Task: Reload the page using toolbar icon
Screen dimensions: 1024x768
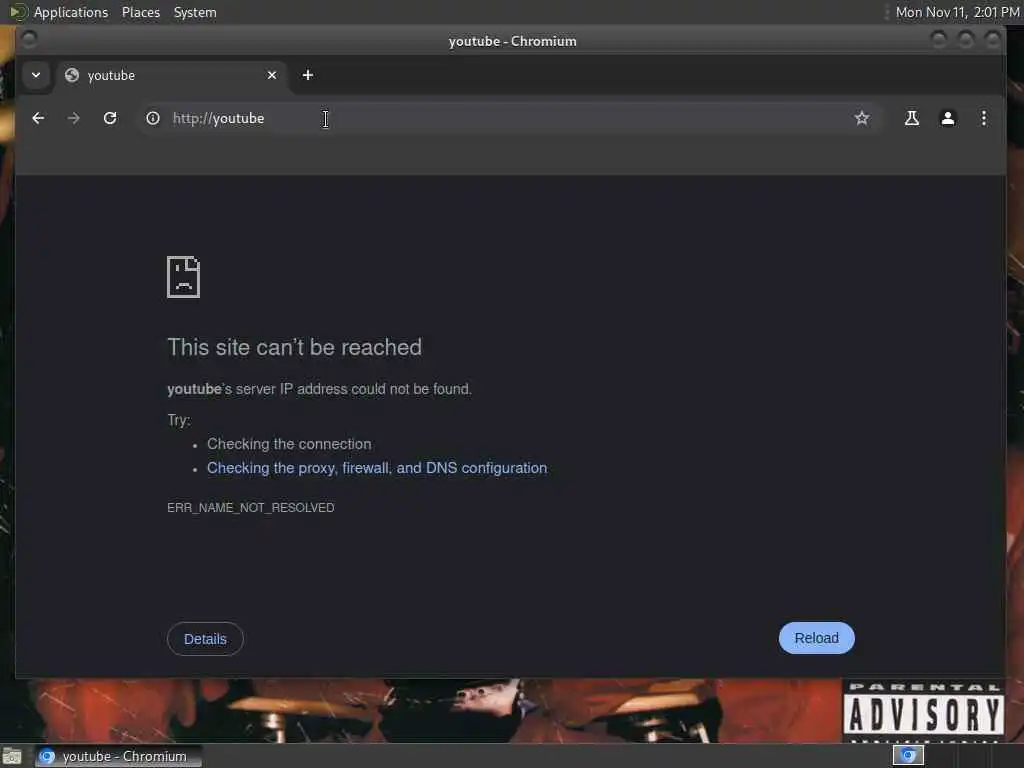Action: [x=110, y=118]
